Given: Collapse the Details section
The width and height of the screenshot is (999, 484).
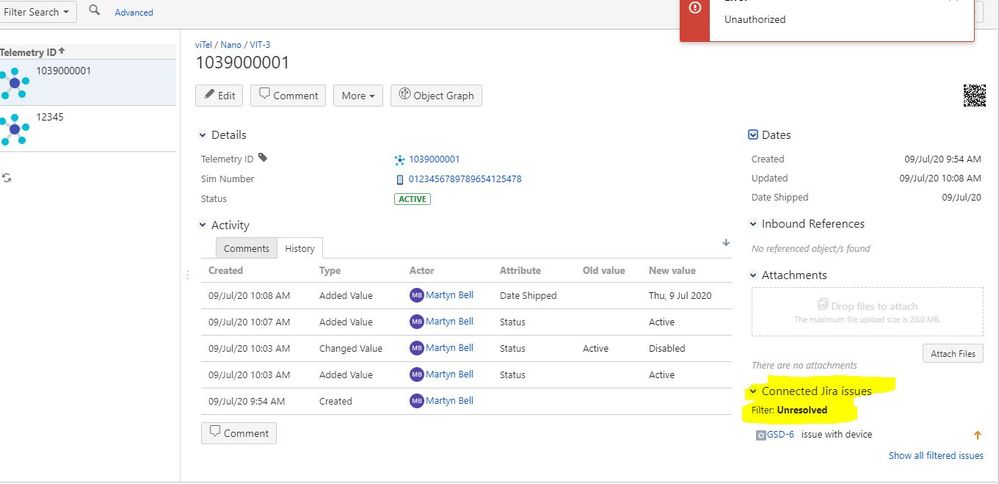Looking at the screenshot, I should pyautogui.click(x=203, y=135).
